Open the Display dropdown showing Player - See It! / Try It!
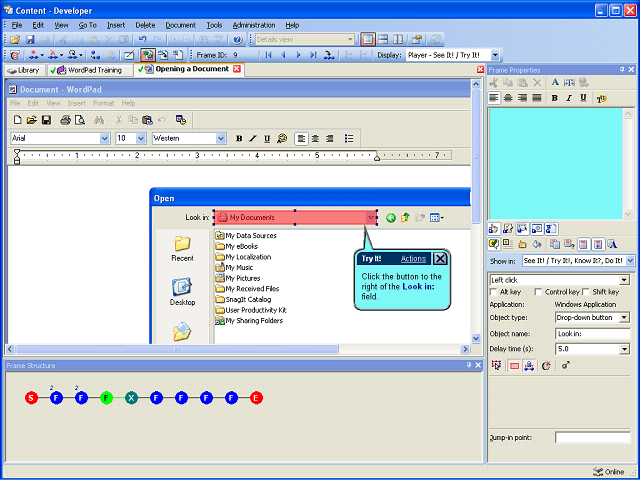Image resolution: width=640 pixels, height=480 pixels. coord(495,55)
